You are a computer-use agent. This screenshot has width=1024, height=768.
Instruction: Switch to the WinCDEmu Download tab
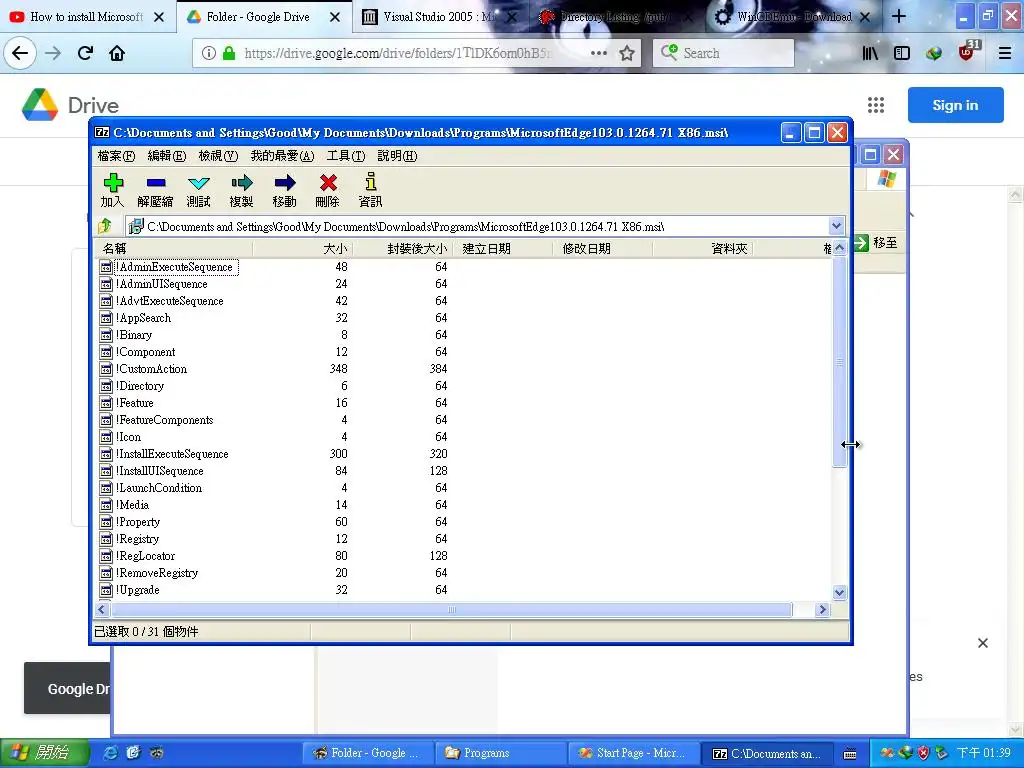tap(793, 17)
